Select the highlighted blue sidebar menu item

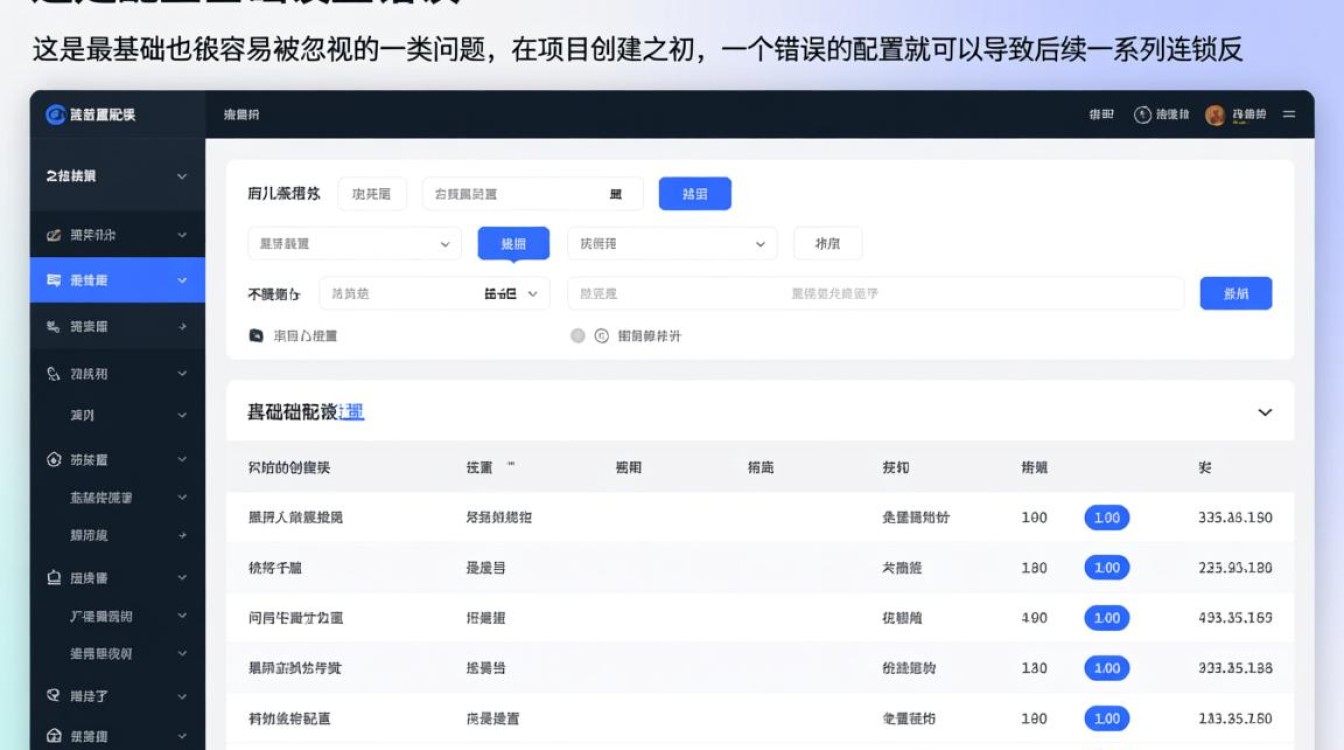tap(117, 281)
